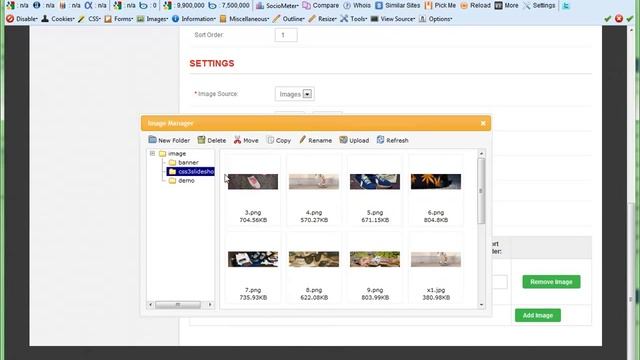This screenshot has height=360, width=640.
Task: Click the 7.png file name
Action: click(253, 290)
